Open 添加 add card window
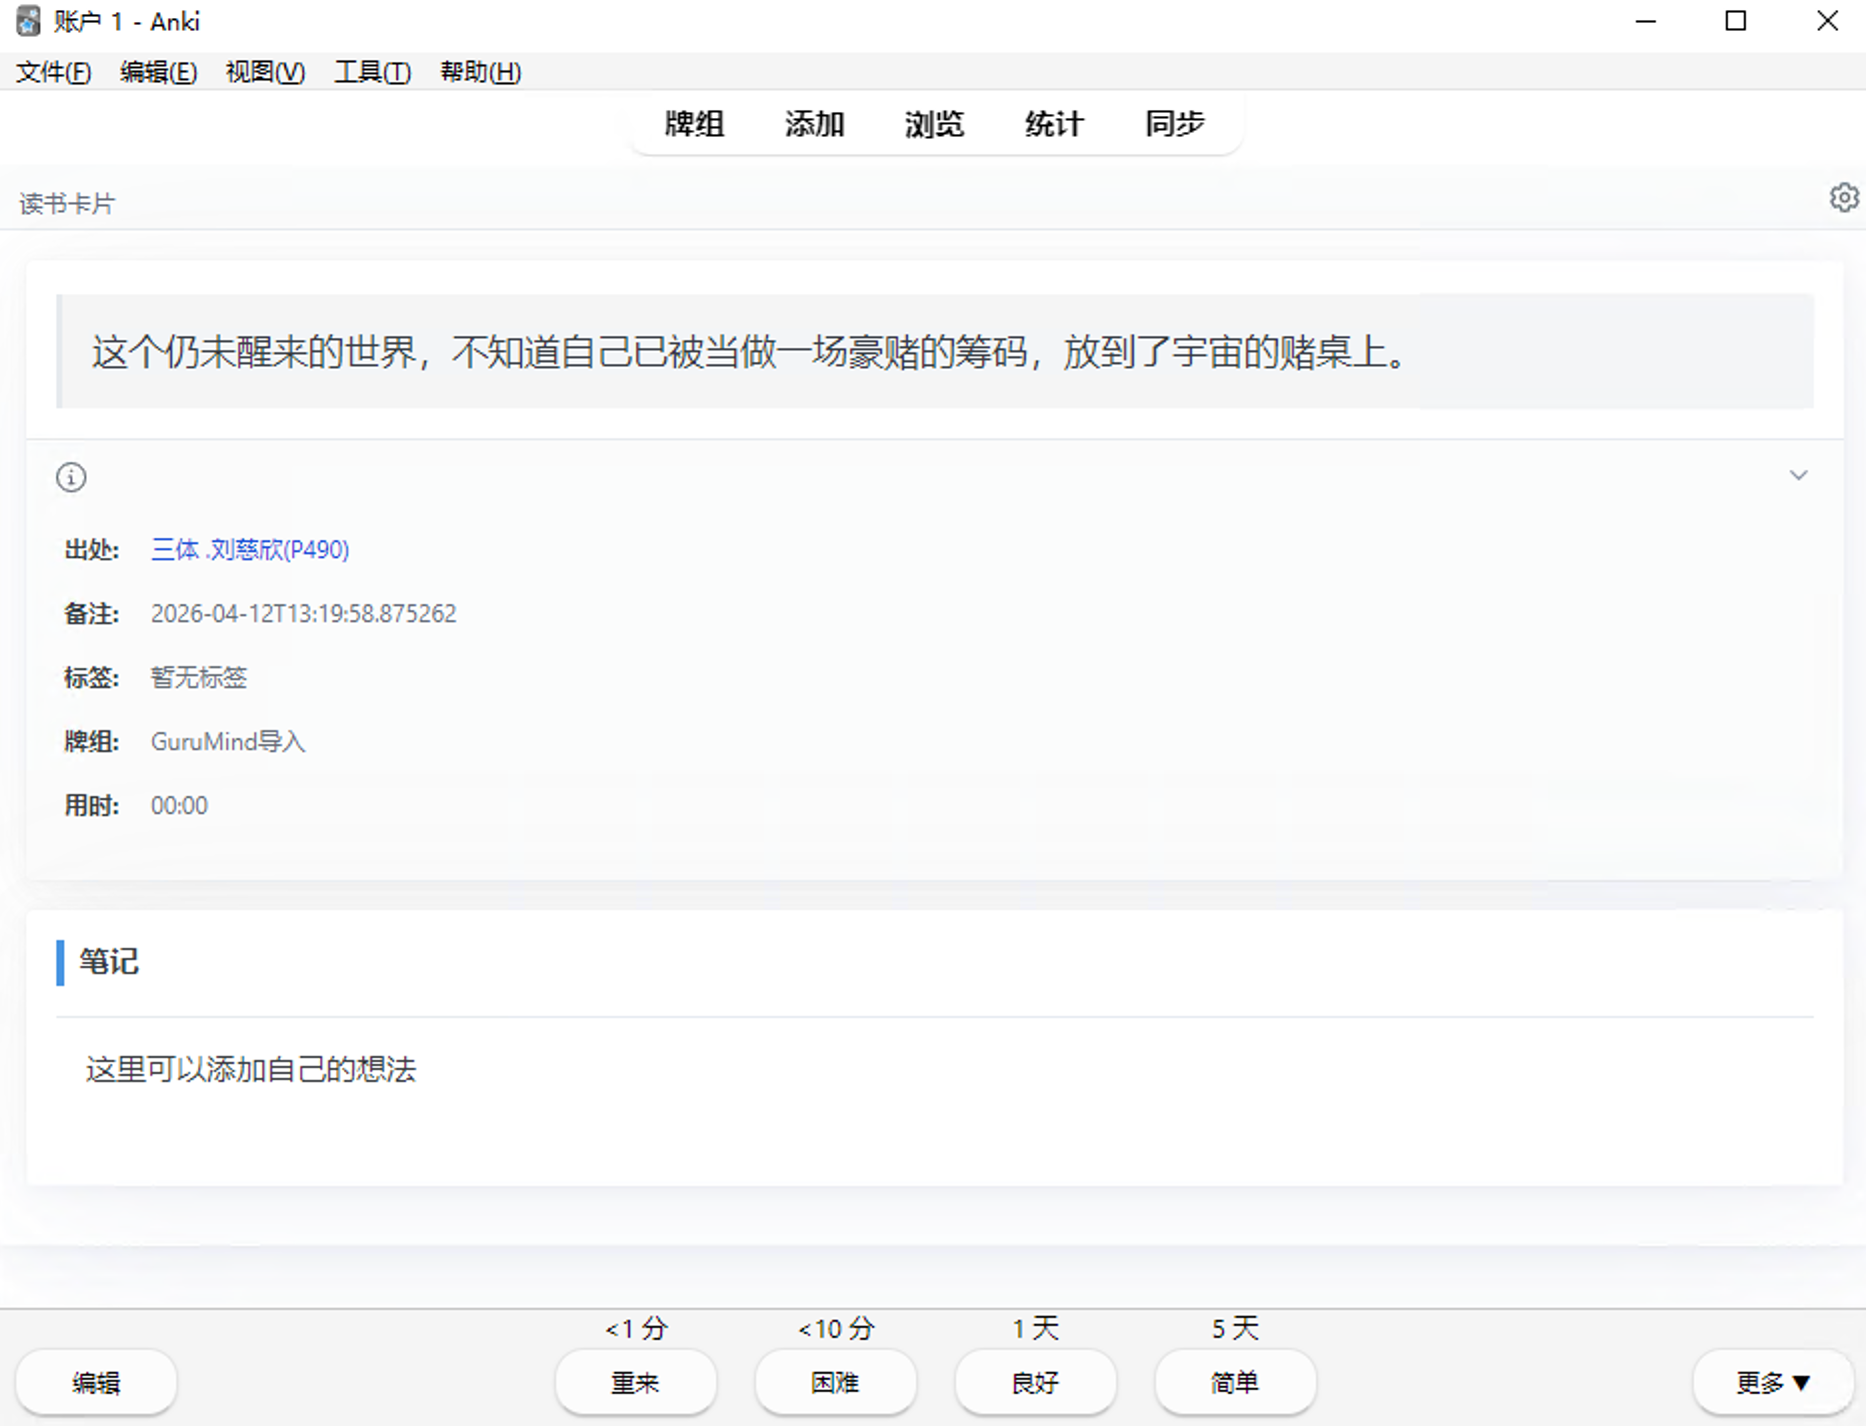Image resolution: width=1866 pixels, height=1426 pixels. coord(814,124)
